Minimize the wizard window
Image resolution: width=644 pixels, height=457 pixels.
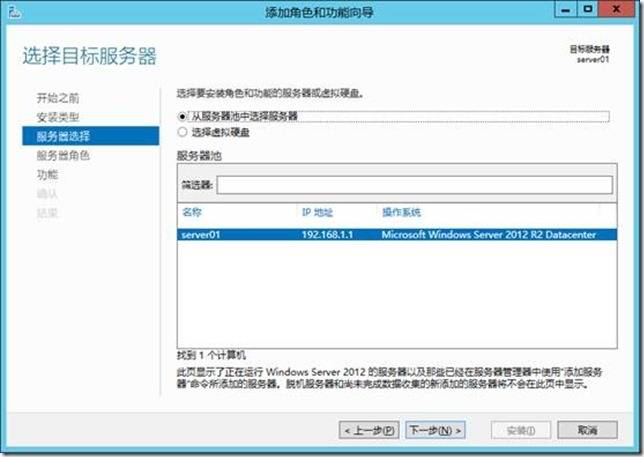pos(566,9)
